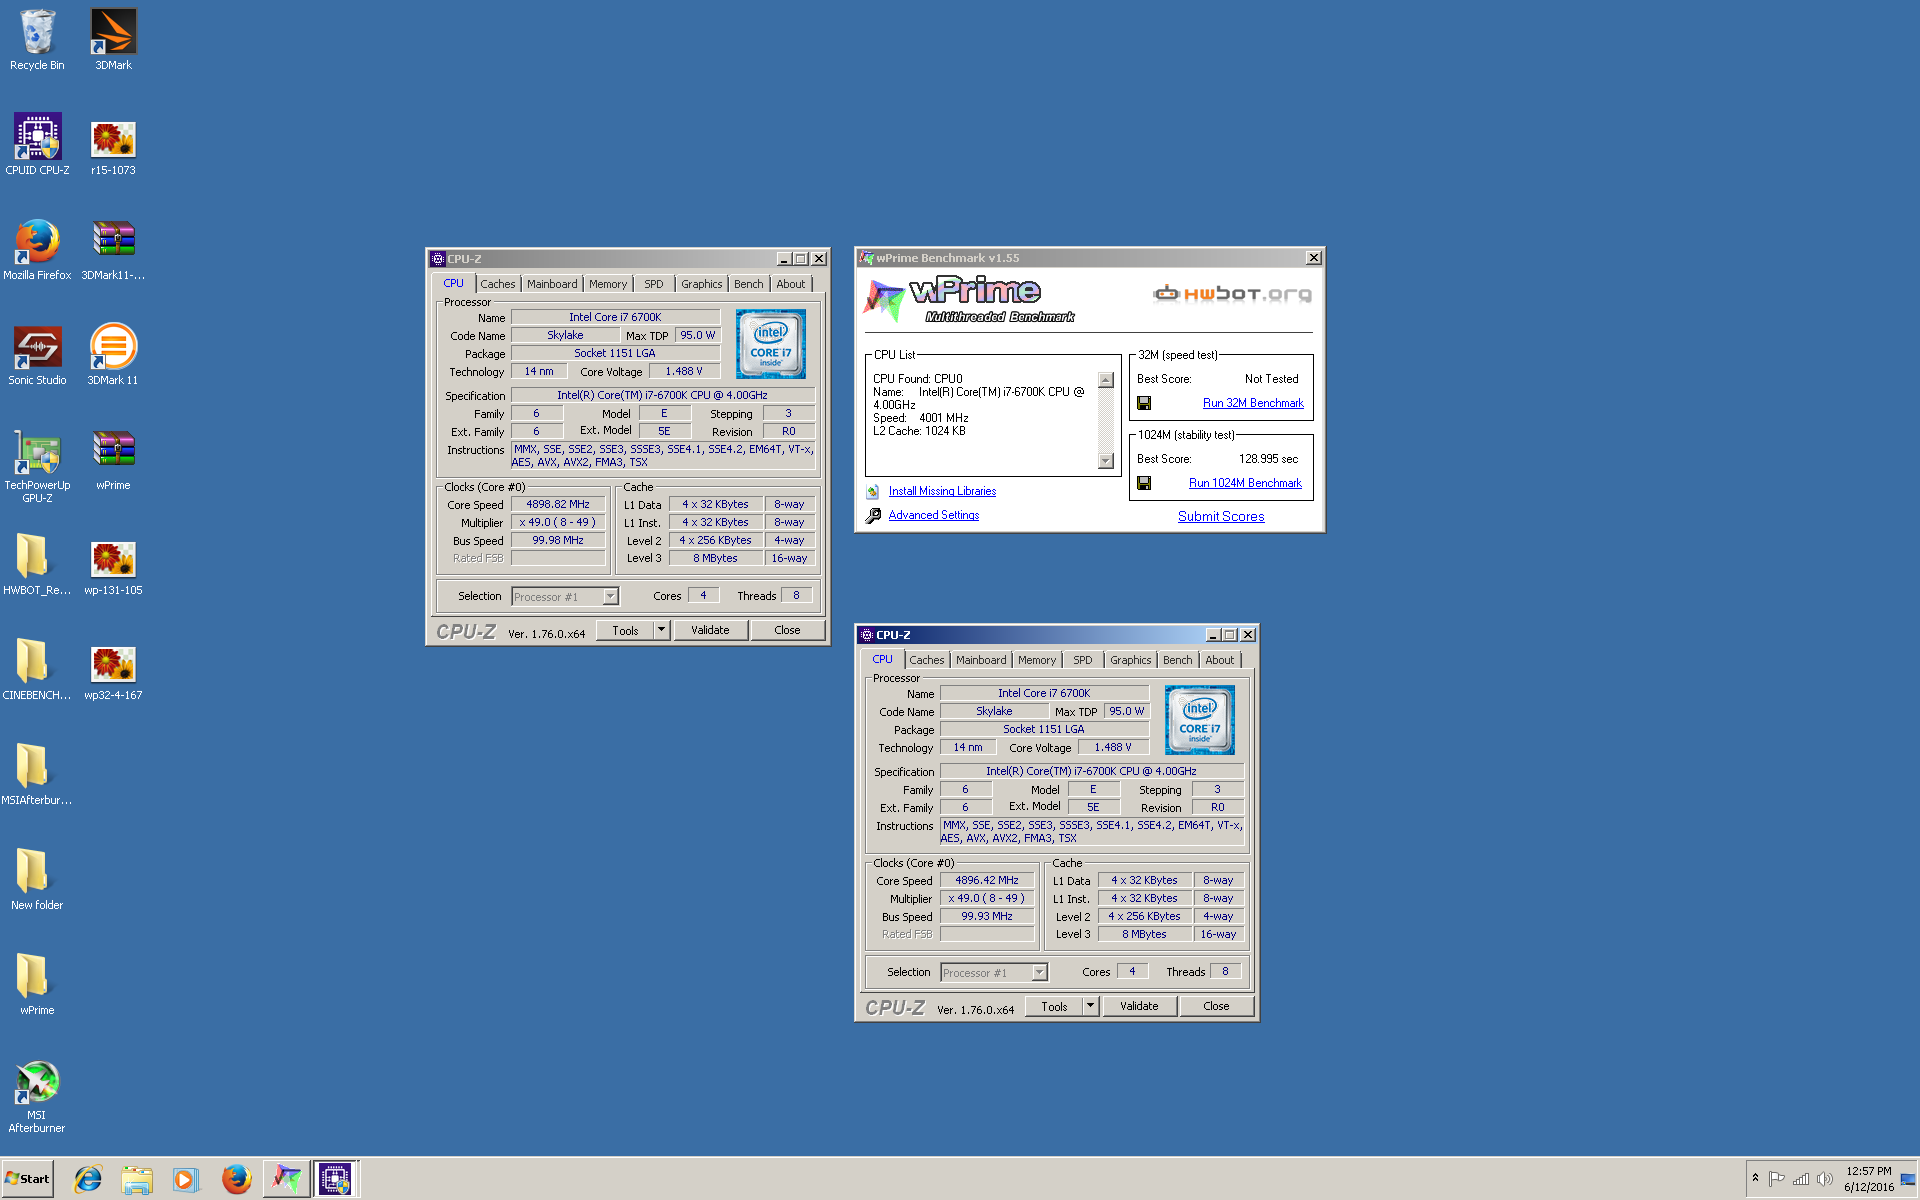Select the CINEBENCH folder icon
The image size is (1920, 1200).
pos(37,670)
